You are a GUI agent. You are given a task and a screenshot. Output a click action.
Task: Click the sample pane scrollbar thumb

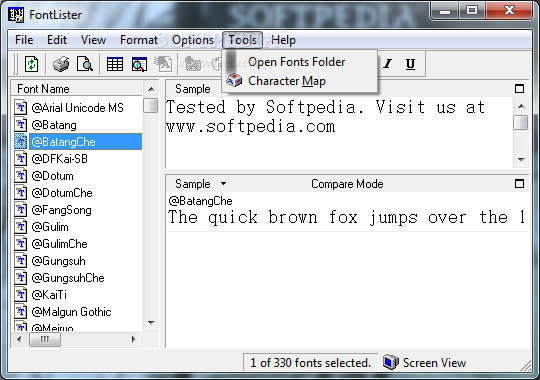pyautogui.click(x=520, y=122)
